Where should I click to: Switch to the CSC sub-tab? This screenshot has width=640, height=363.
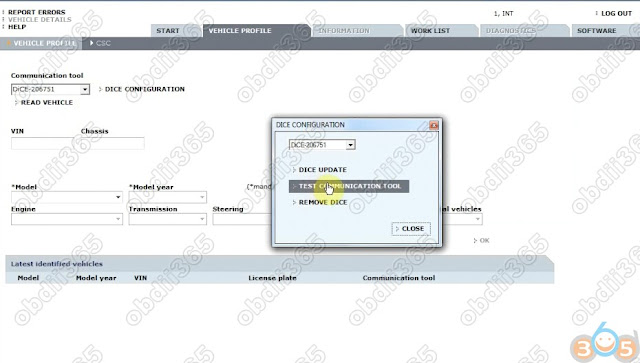(100, 43)
